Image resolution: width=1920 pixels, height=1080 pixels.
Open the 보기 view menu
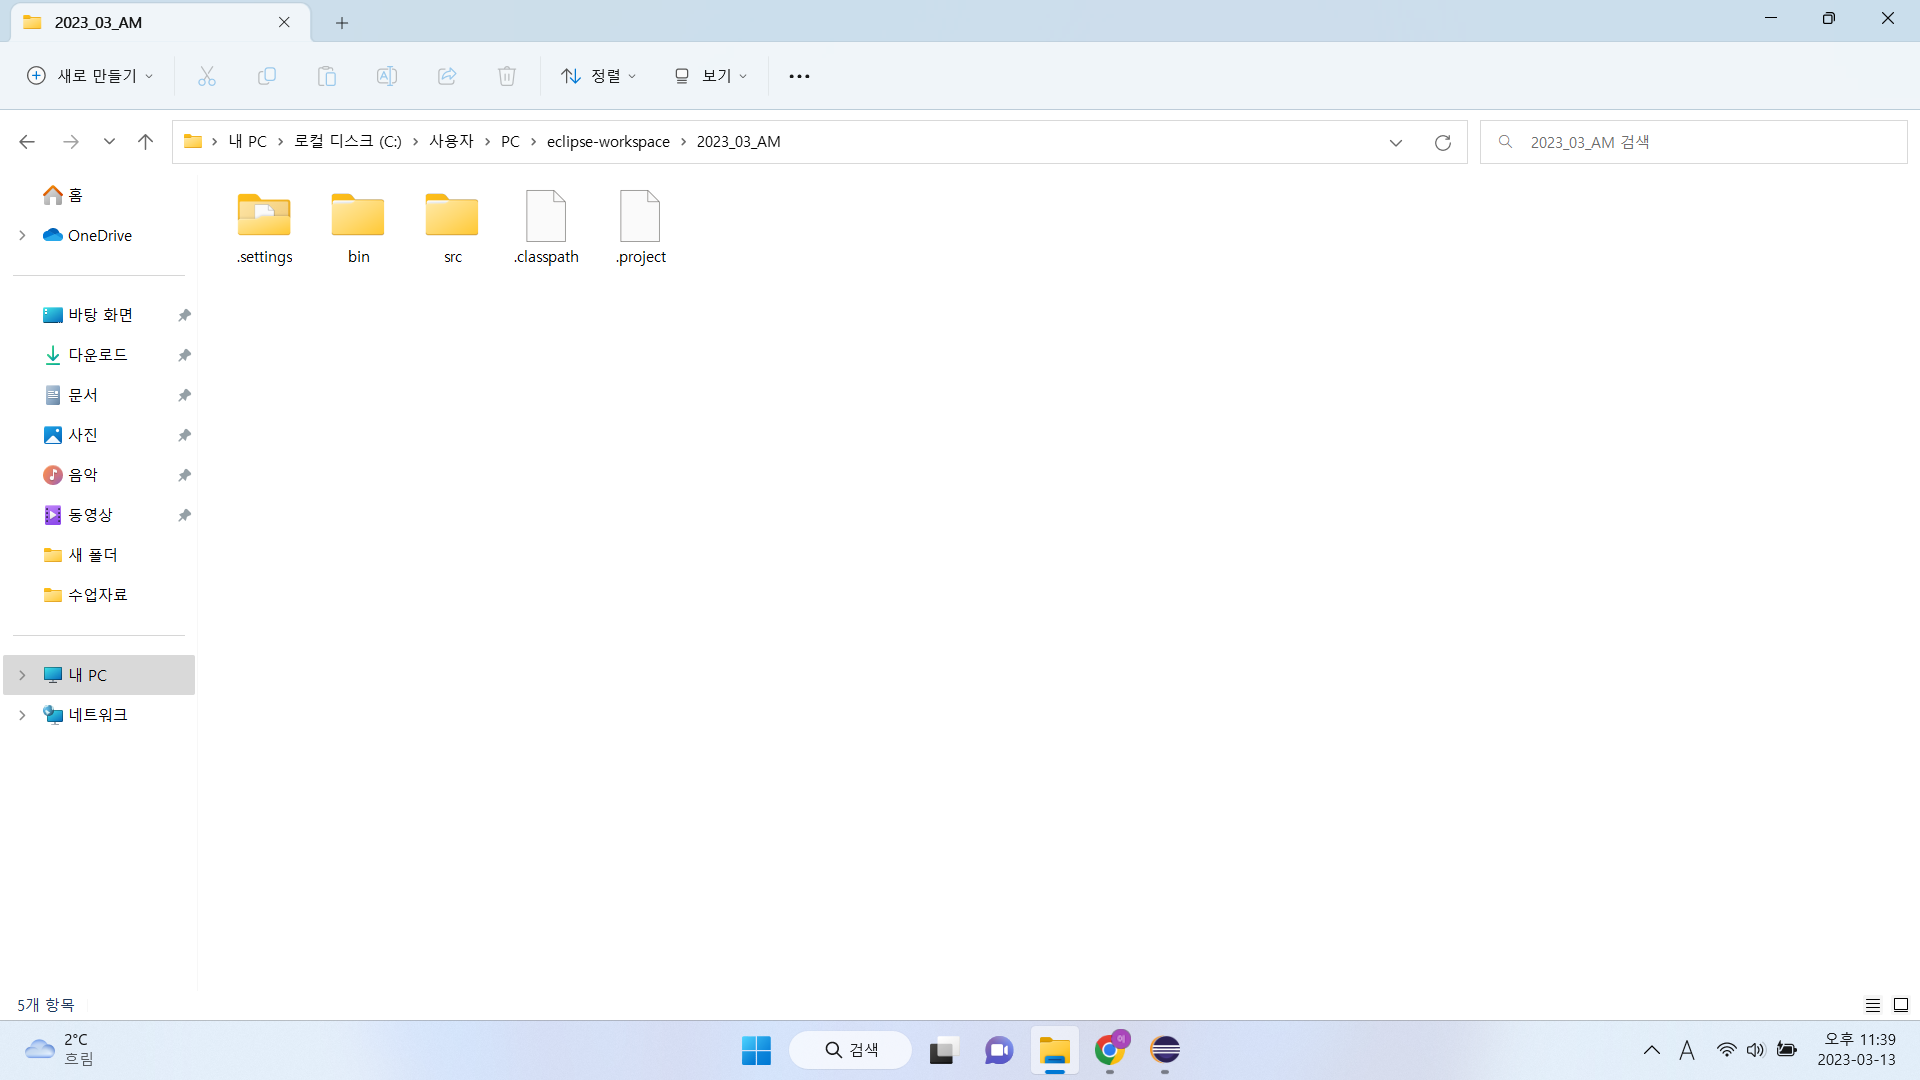point(710,76)
